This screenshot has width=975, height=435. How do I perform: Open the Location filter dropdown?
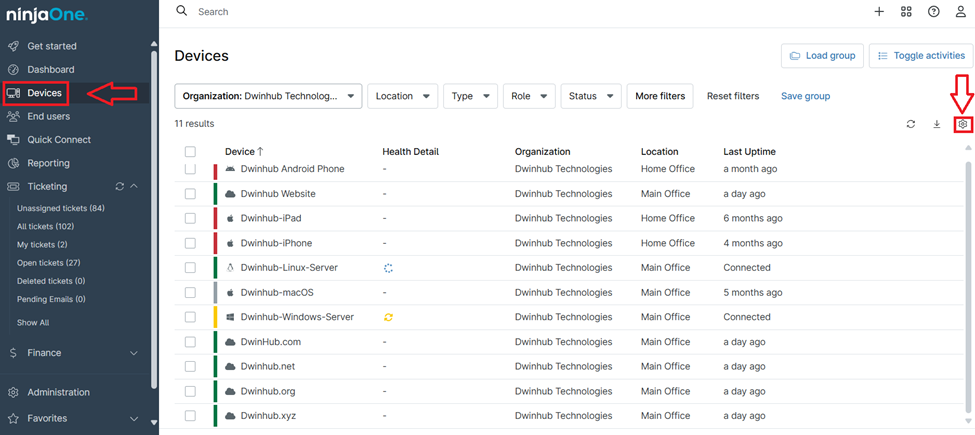(403, 96)
